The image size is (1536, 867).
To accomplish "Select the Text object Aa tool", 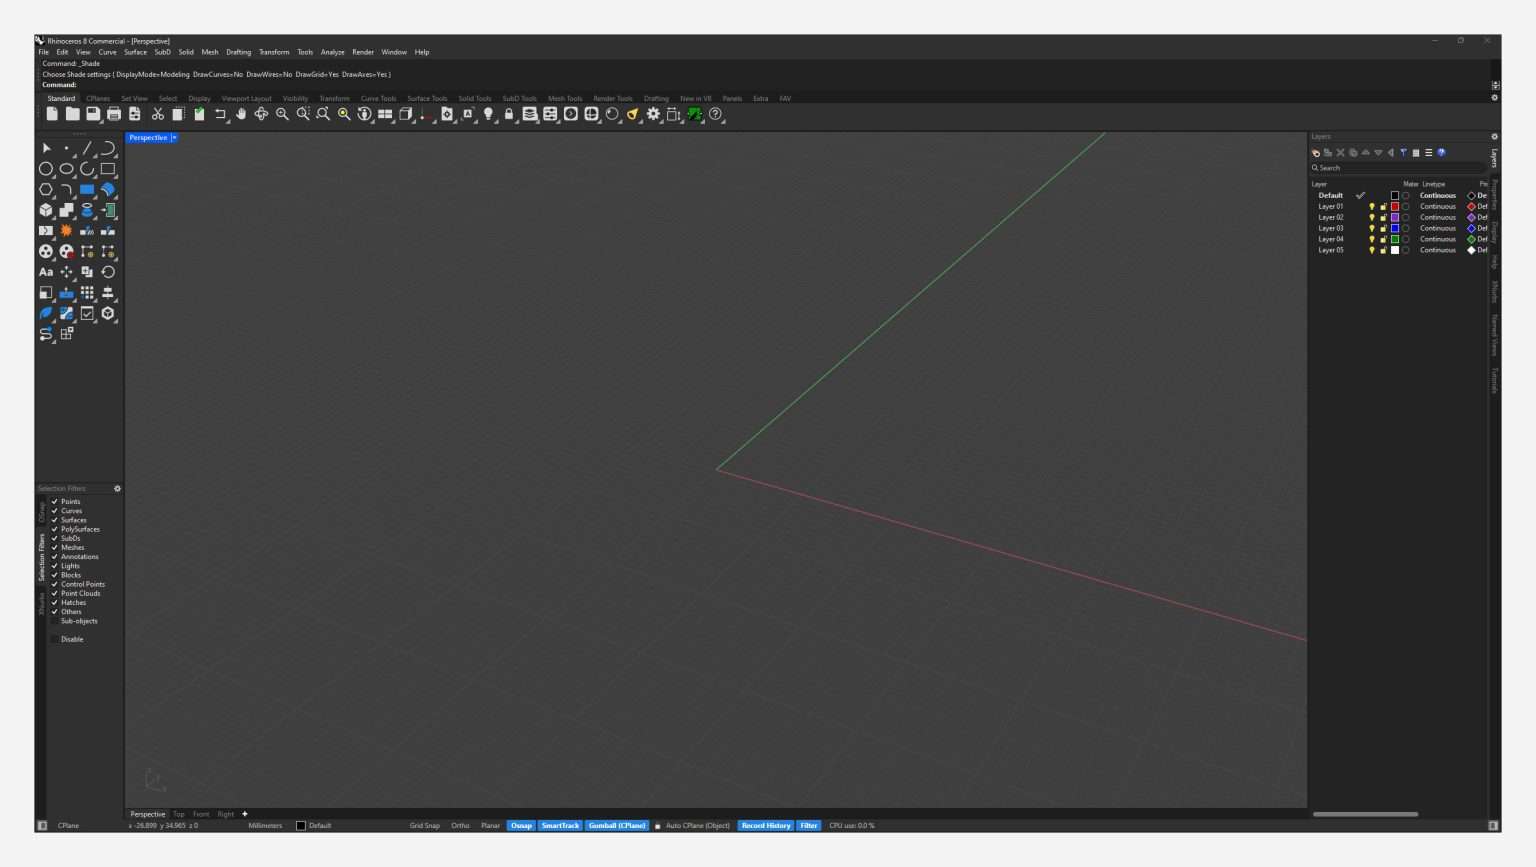I will point(46,272).
